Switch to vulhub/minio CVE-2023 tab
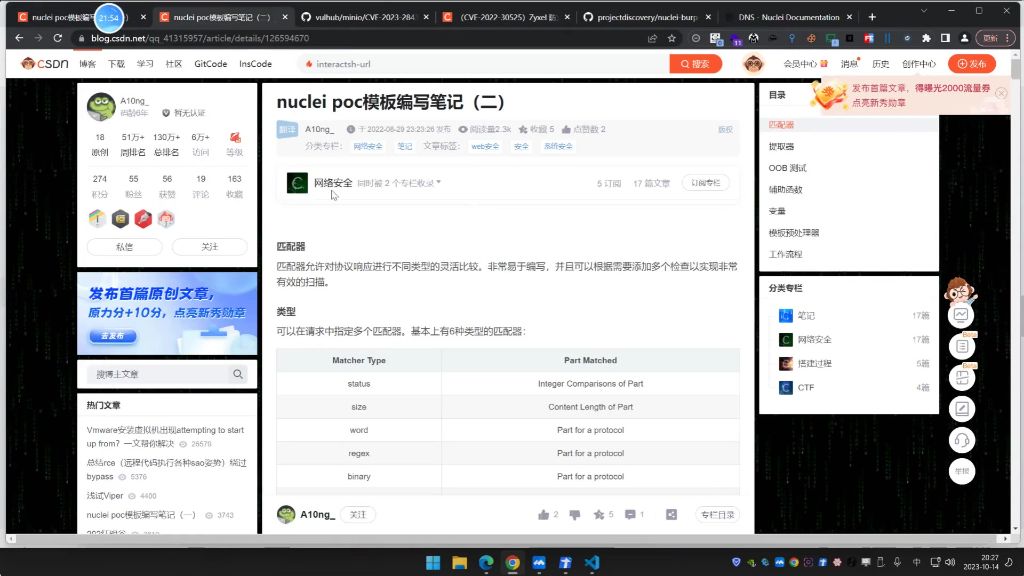This screenshot has width=1024, height=576. [x=364, y=17]
